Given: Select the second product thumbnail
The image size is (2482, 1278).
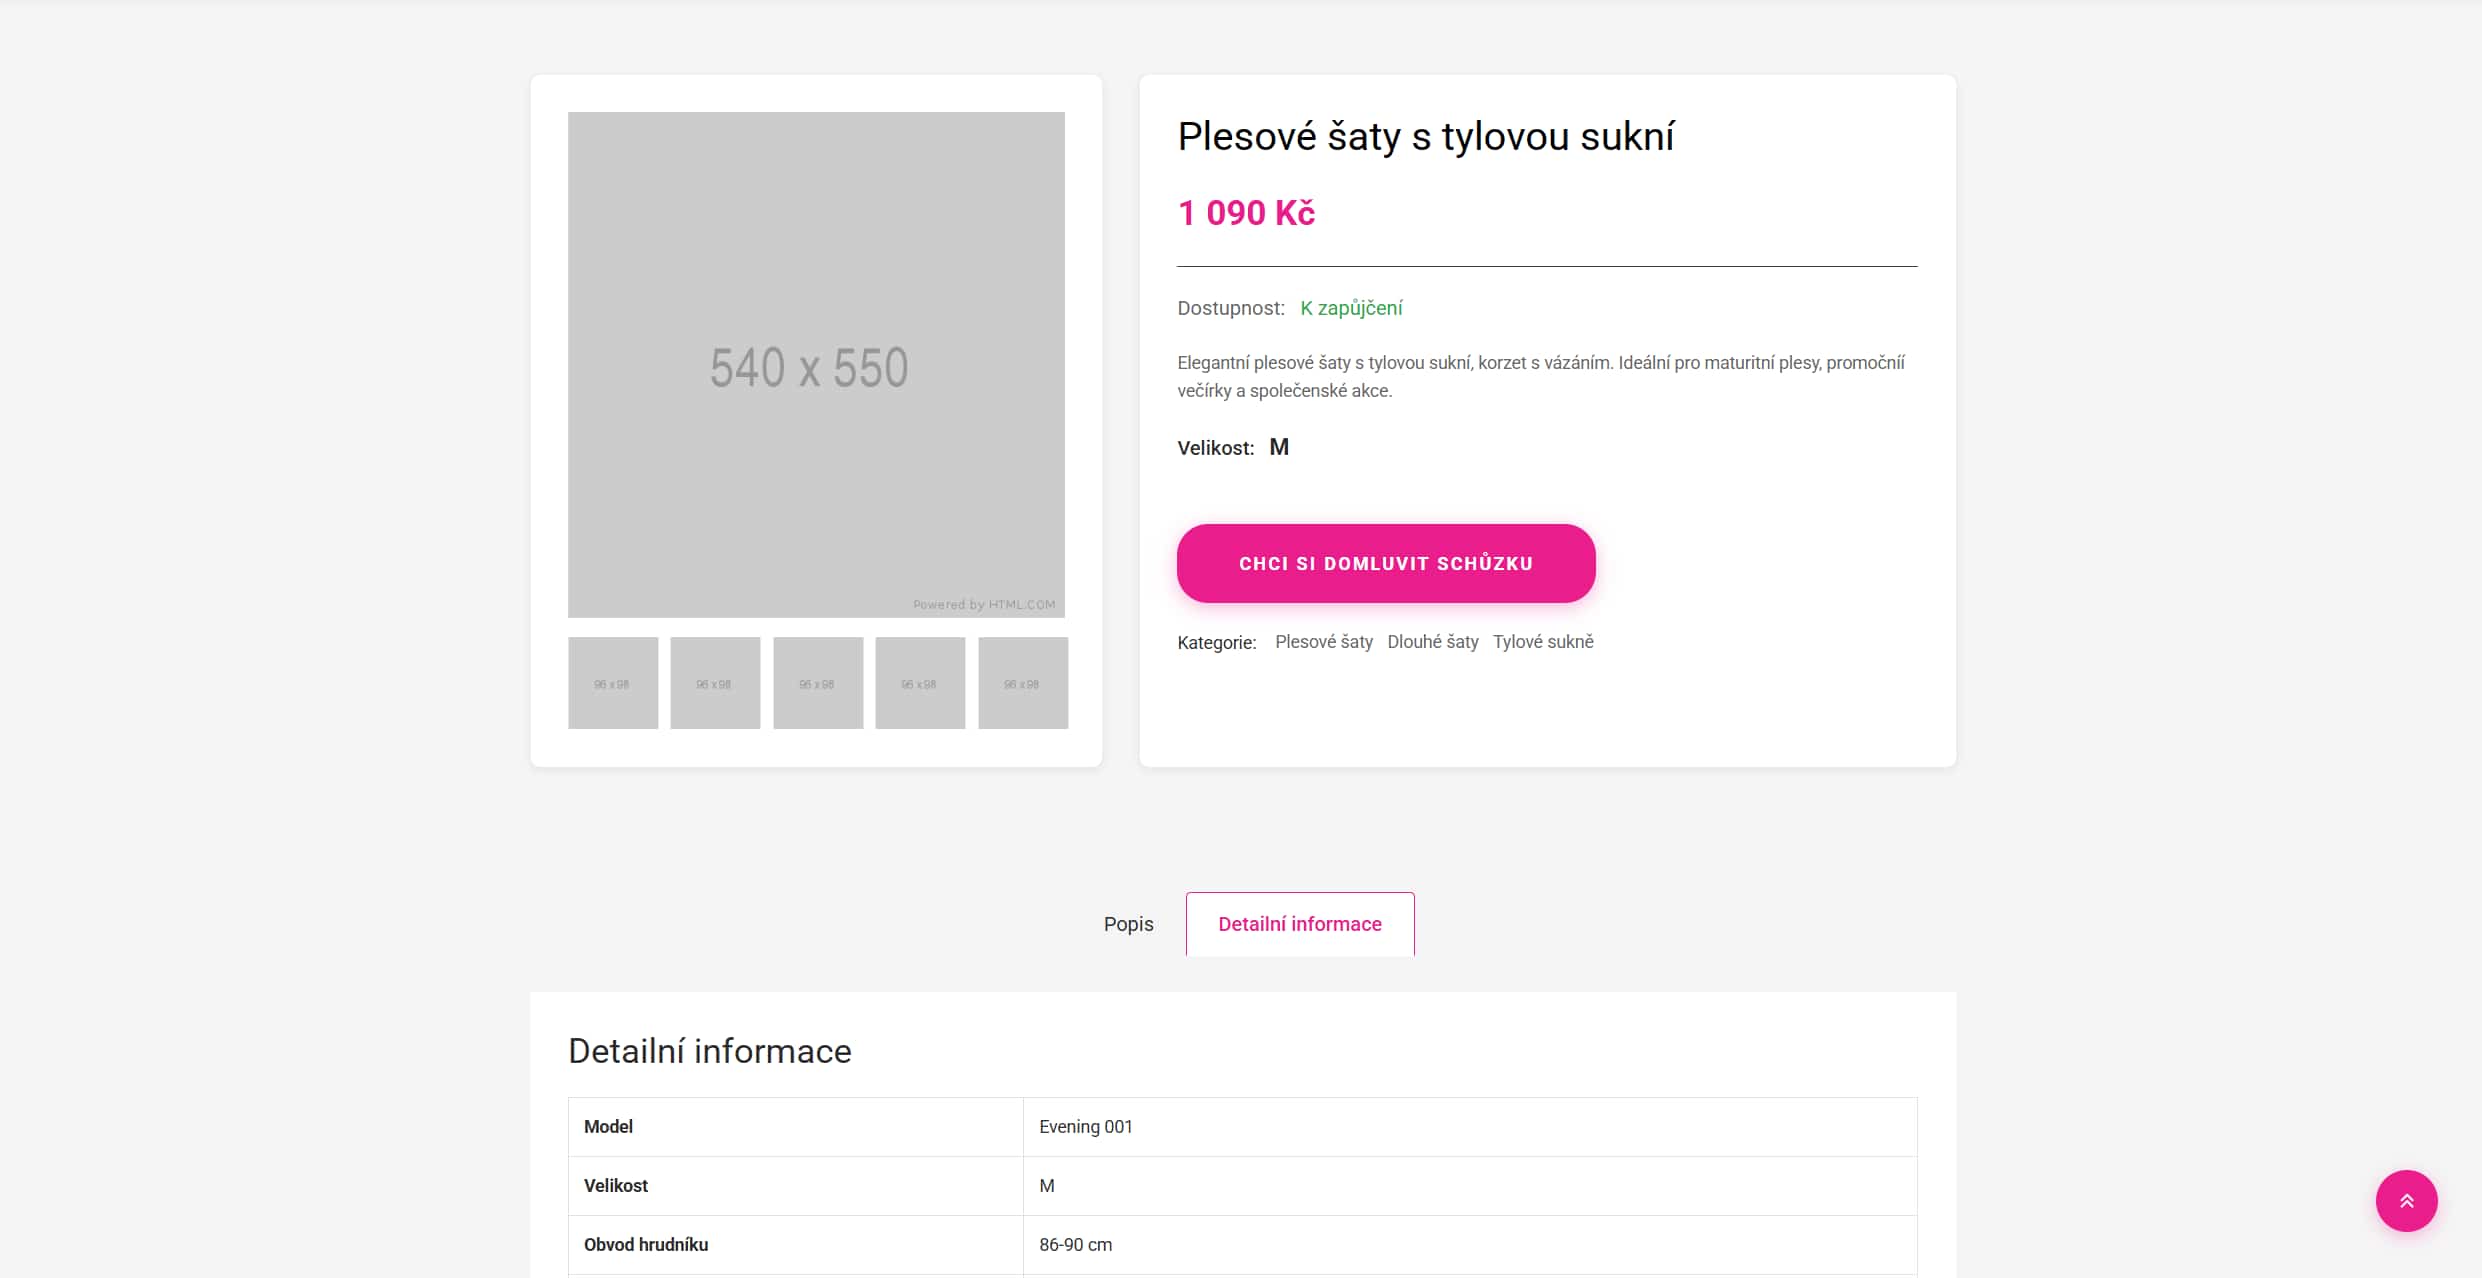Looking at the screenshot, I should pyautogui.click(x=715, y=683).
